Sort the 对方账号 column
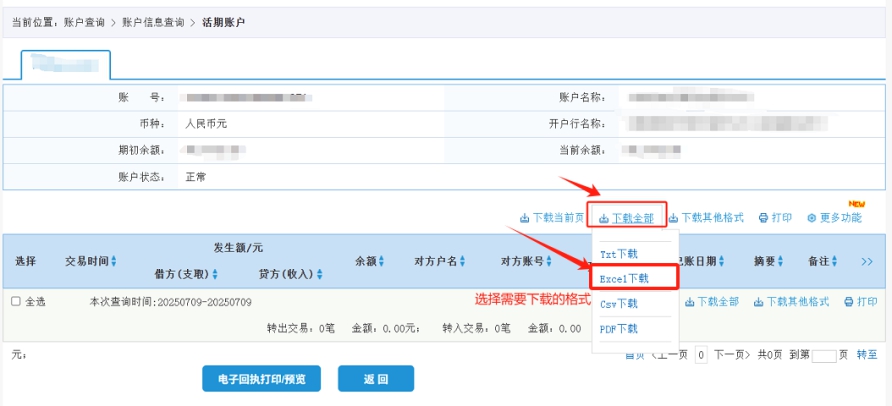The height and width of the screenshot is (406, 892). [x=549, y=261]
